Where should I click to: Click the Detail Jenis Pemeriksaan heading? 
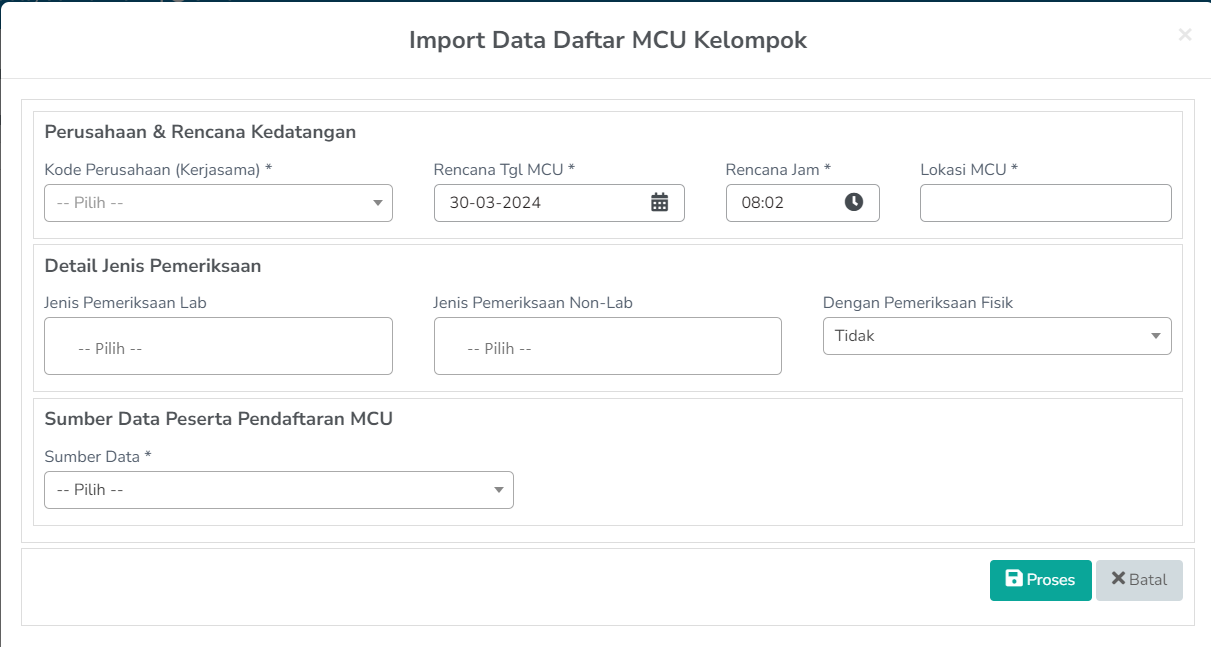point(153,266)
